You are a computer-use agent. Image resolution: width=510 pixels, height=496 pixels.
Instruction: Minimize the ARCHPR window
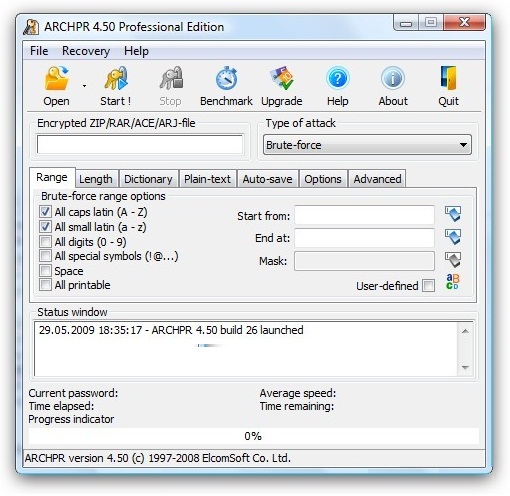(x=406, y=23)
